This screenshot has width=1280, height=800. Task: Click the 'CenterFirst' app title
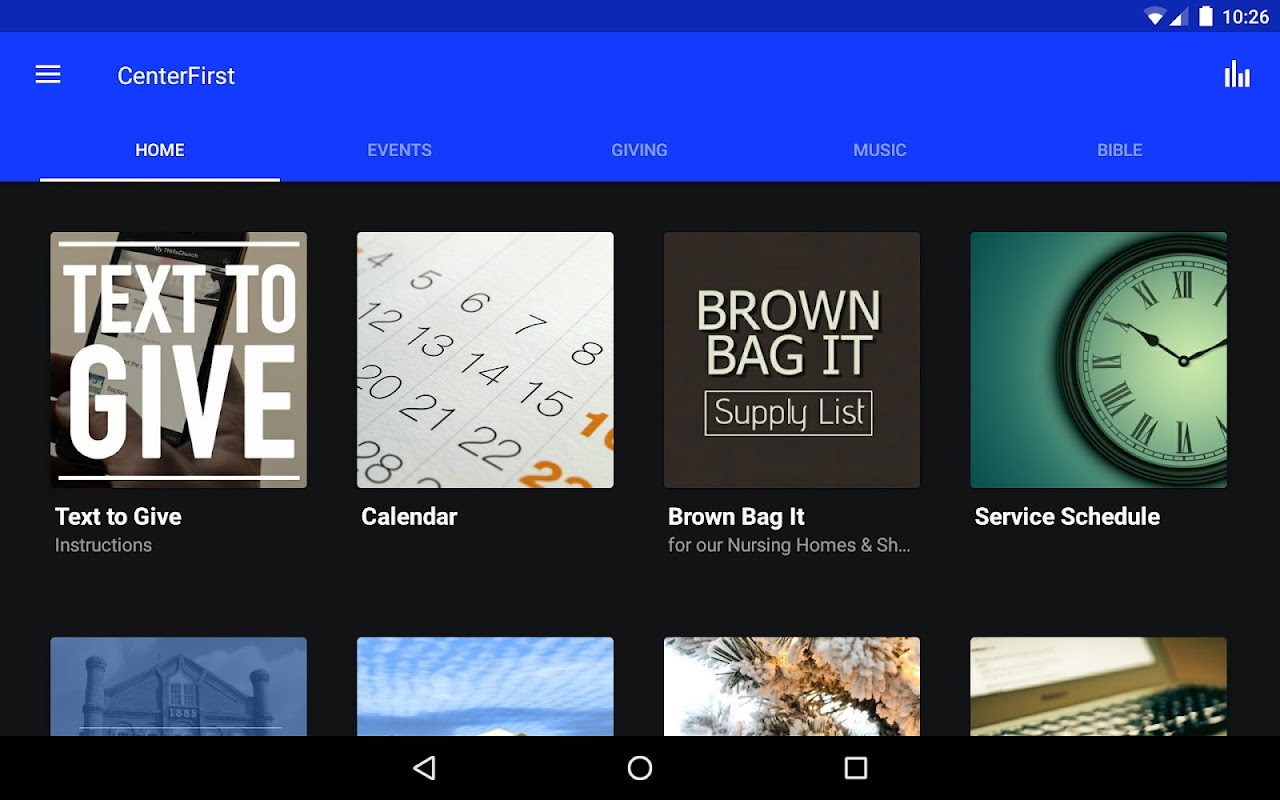[176, 76]
